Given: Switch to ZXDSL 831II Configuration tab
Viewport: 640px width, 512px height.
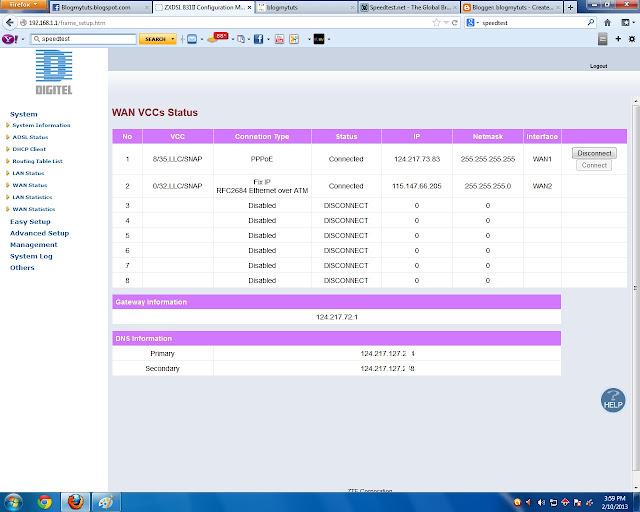Looking at the screenshot, I should pyautogui.click(x=203, y=7).
